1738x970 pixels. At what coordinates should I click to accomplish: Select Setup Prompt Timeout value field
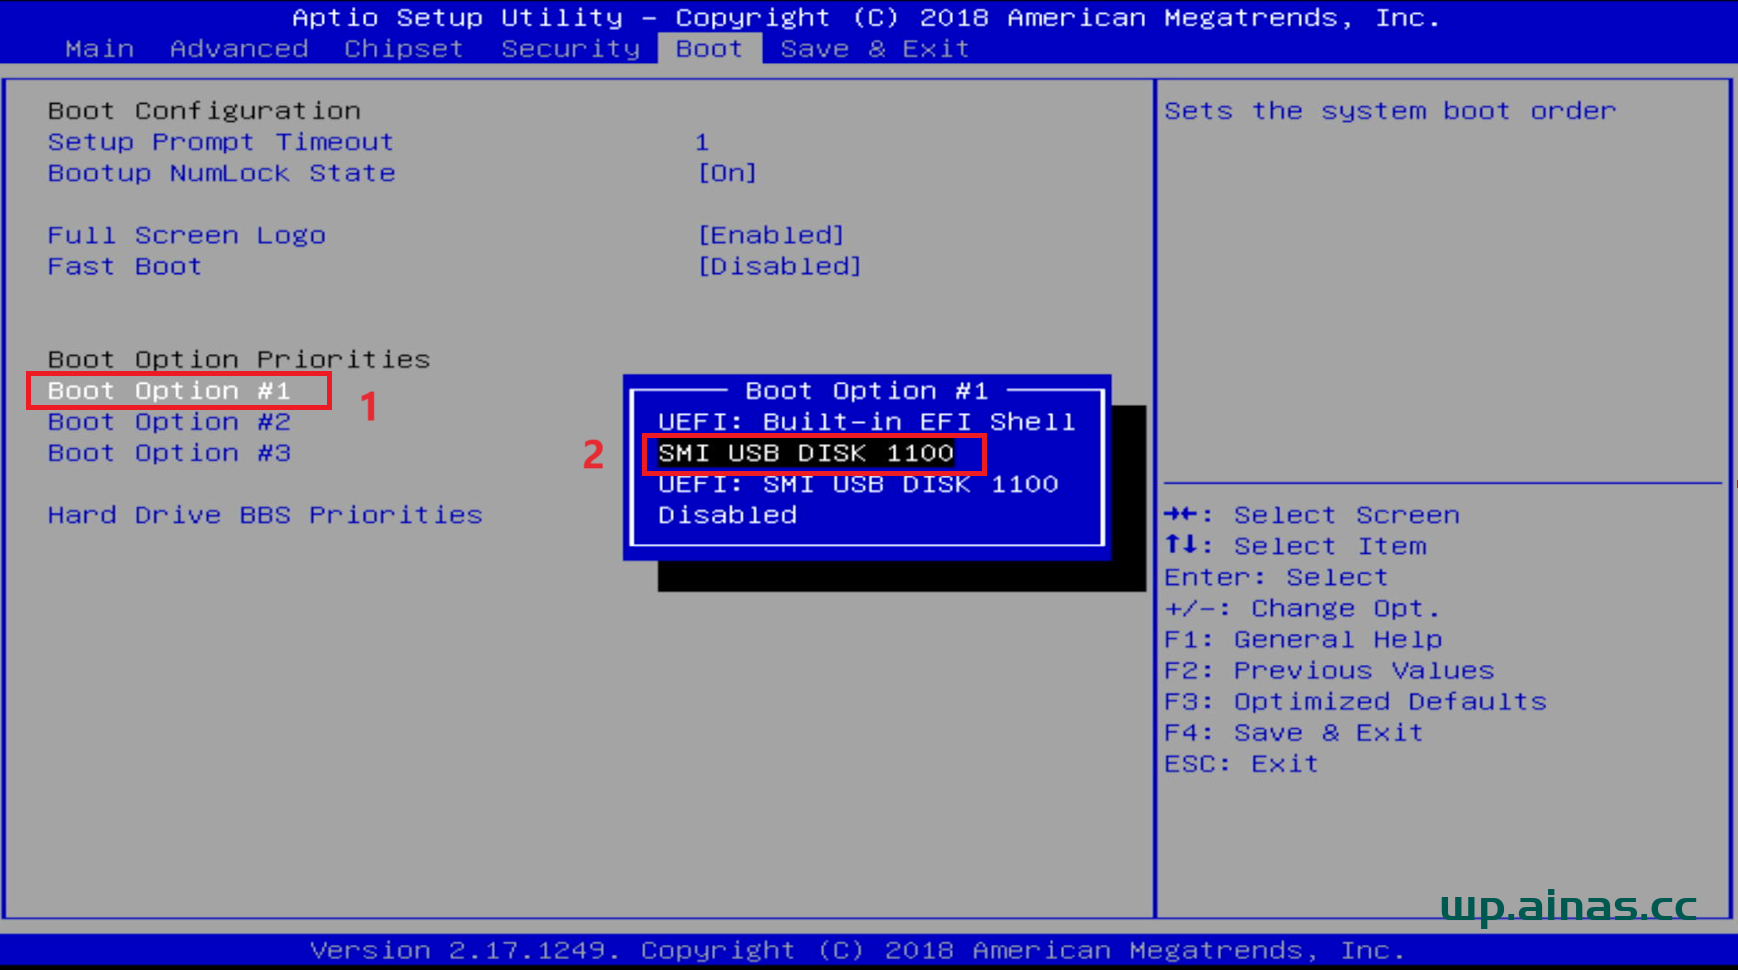point(702,142)
